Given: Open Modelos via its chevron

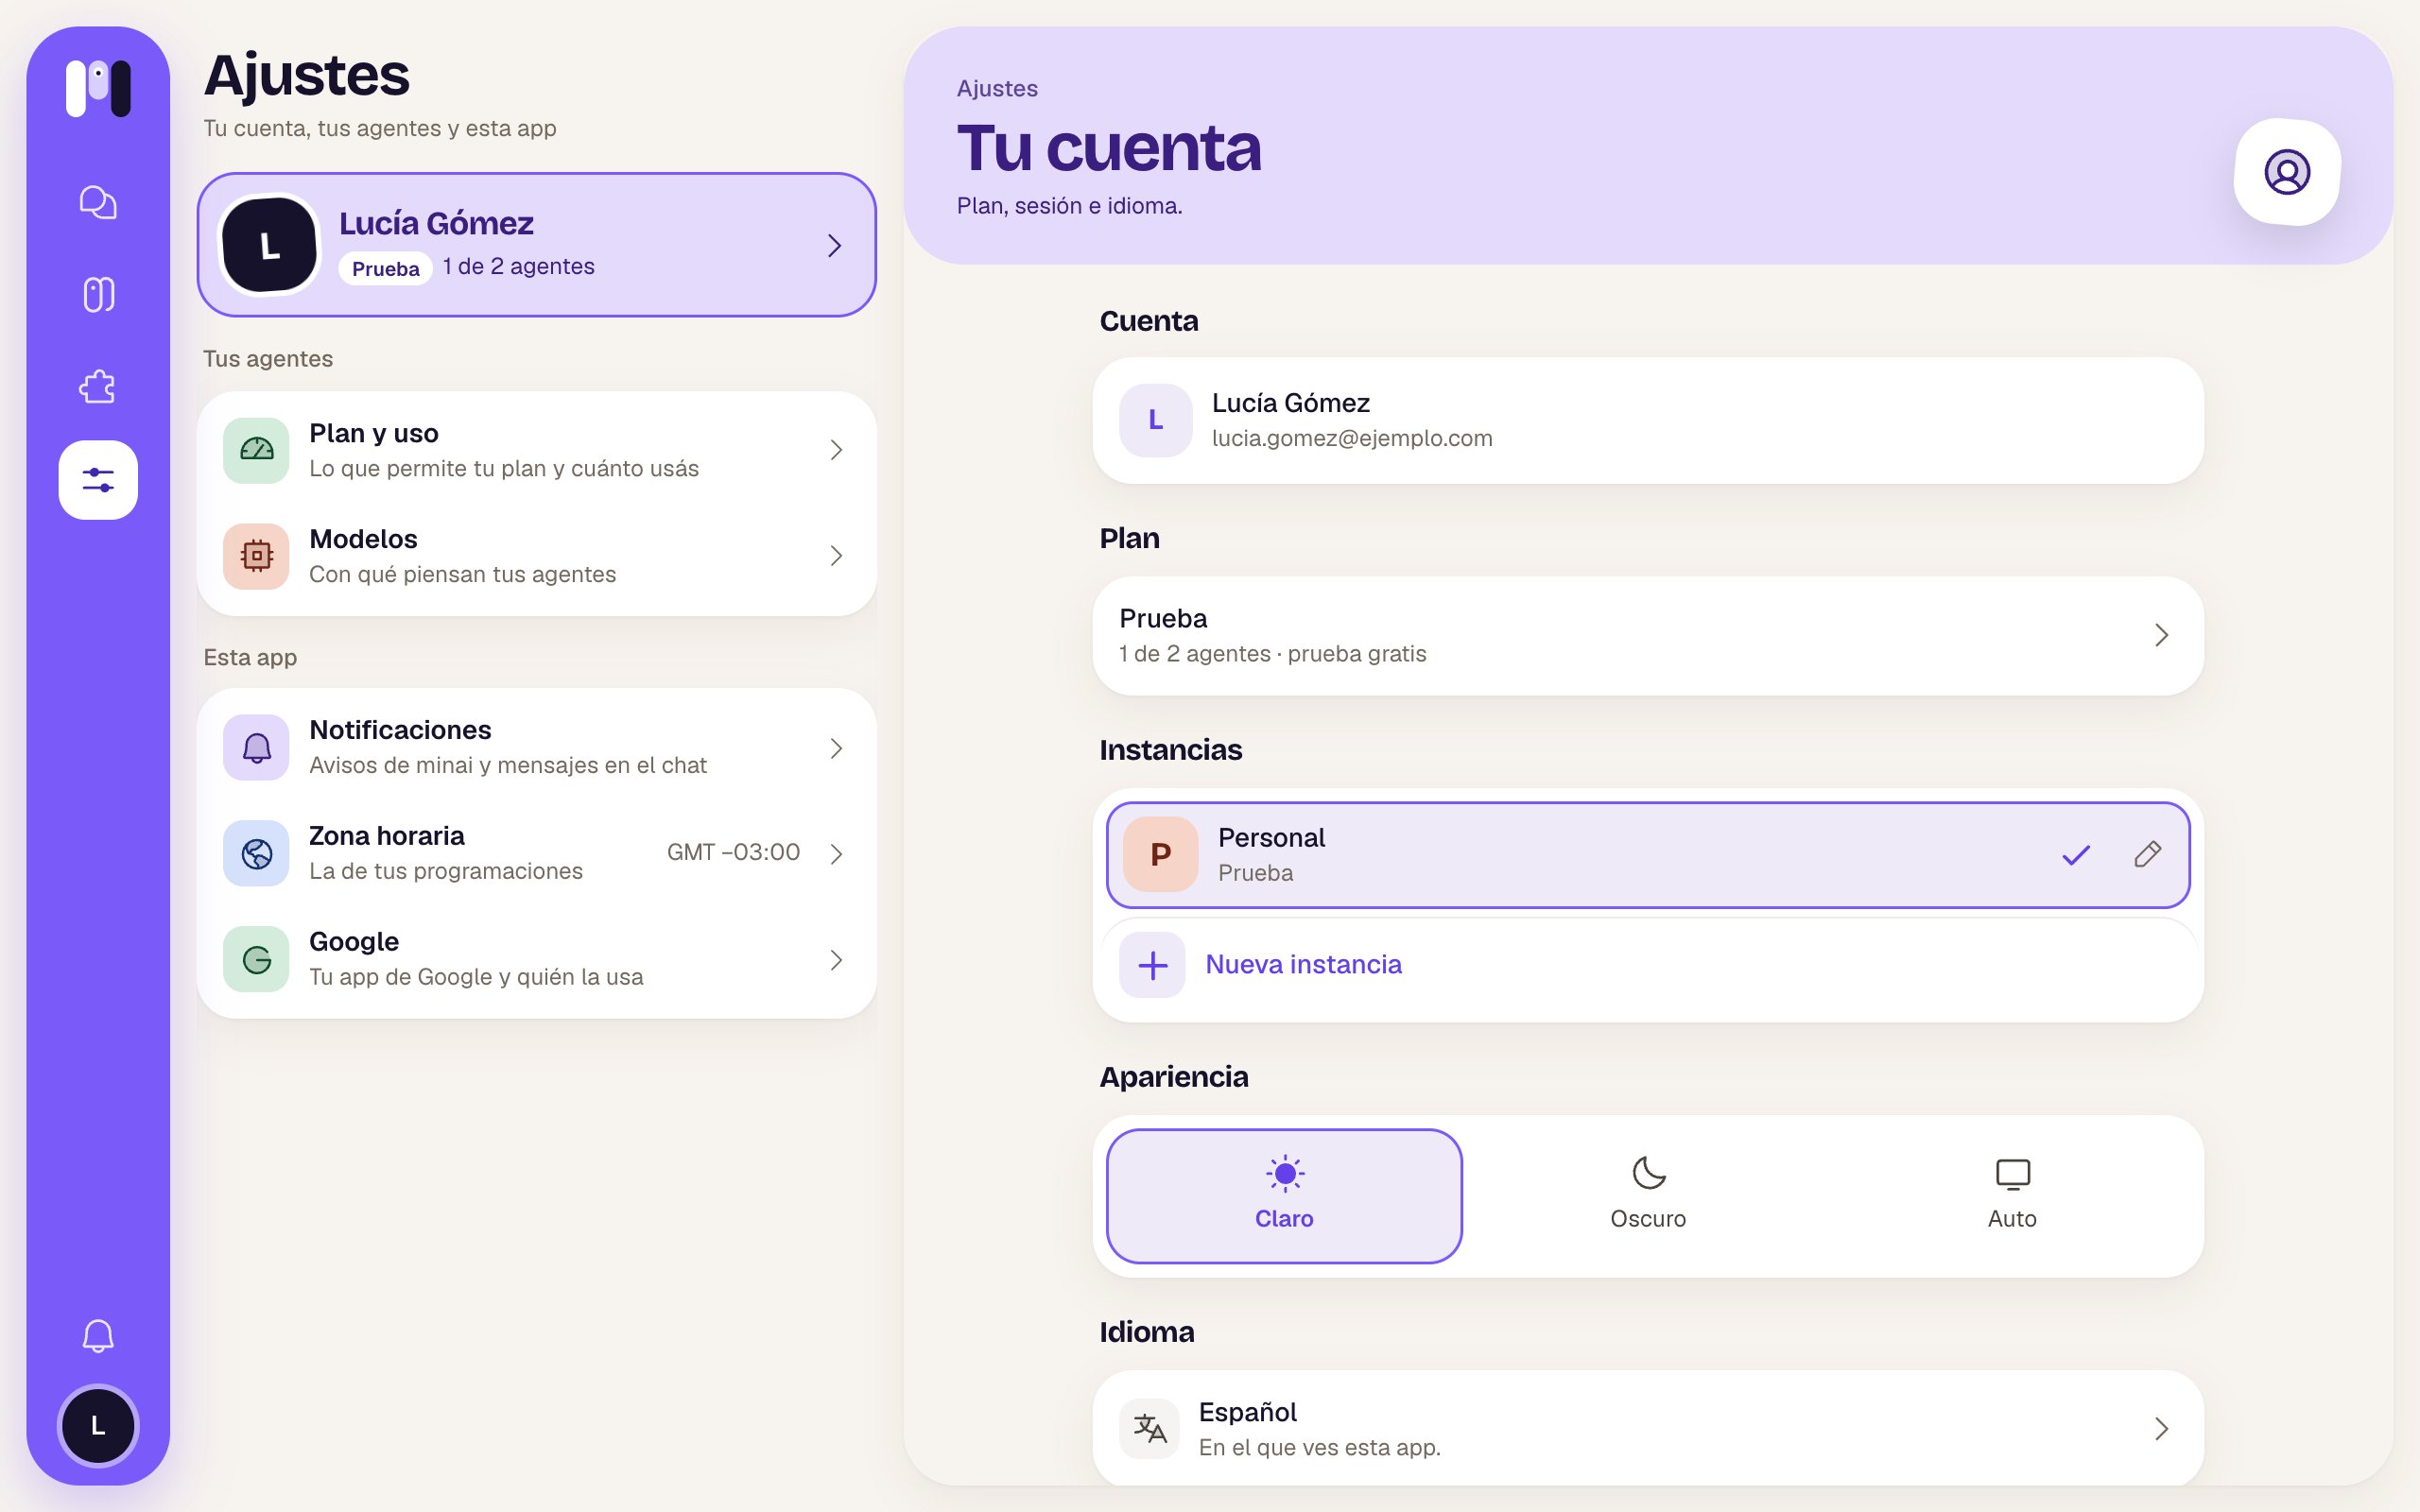Looking at the screenshot, I should (837, 556).
